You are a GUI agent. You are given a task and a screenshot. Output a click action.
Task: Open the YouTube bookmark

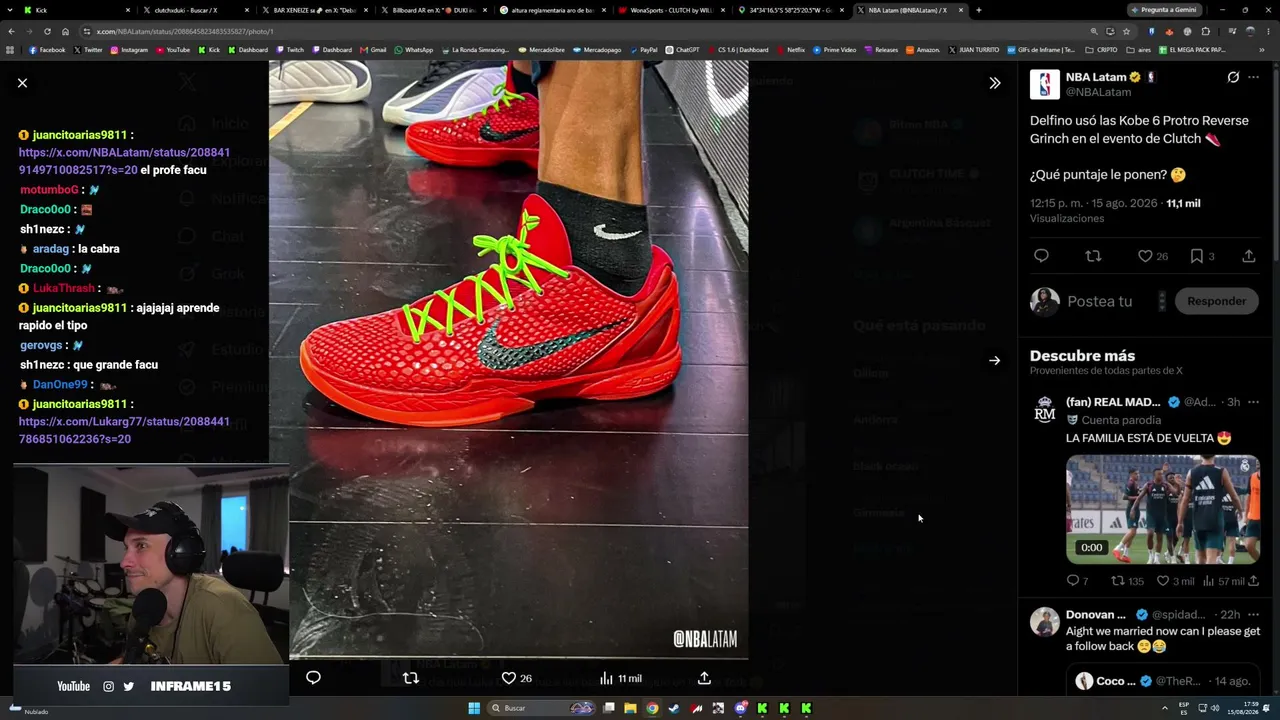(x=173, y=49)
